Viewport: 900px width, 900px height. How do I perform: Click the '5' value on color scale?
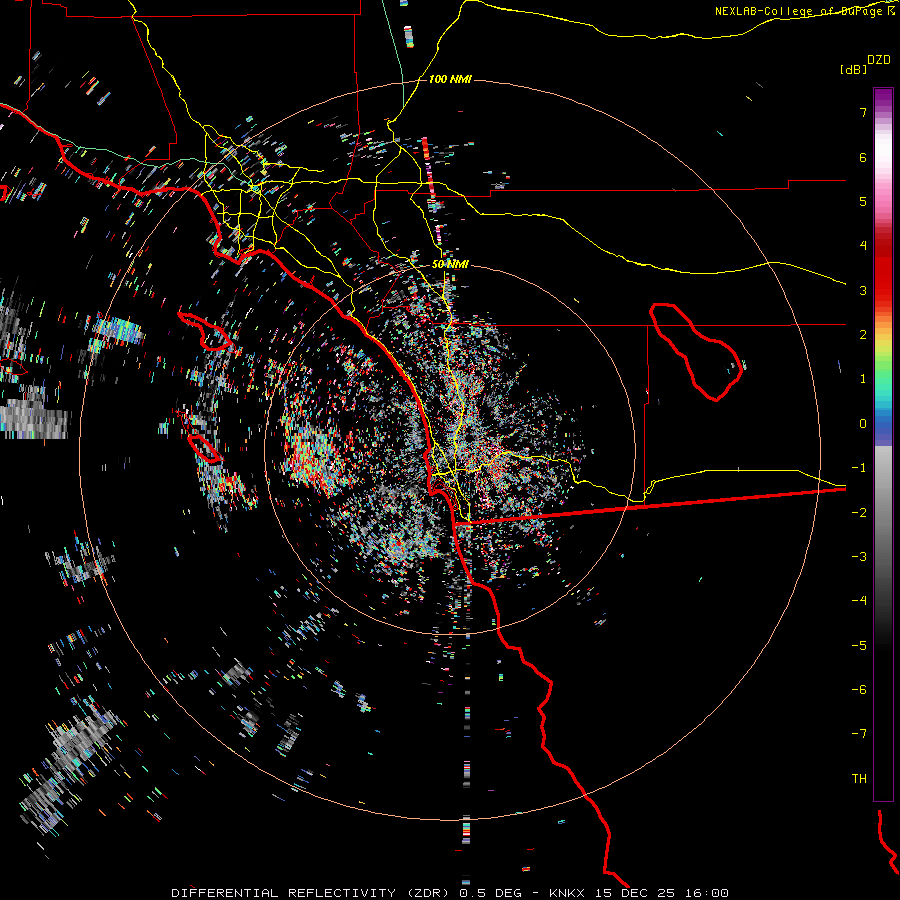click(x=863, y=201)
